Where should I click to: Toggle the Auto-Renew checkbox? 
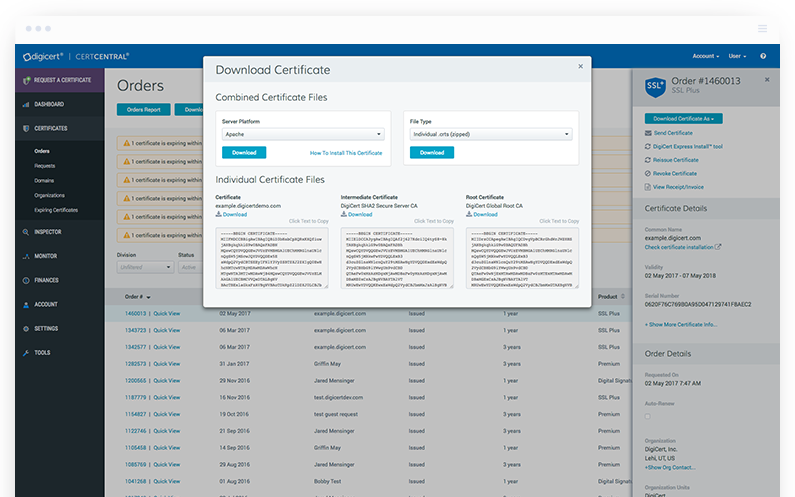(x=648, y=415)
